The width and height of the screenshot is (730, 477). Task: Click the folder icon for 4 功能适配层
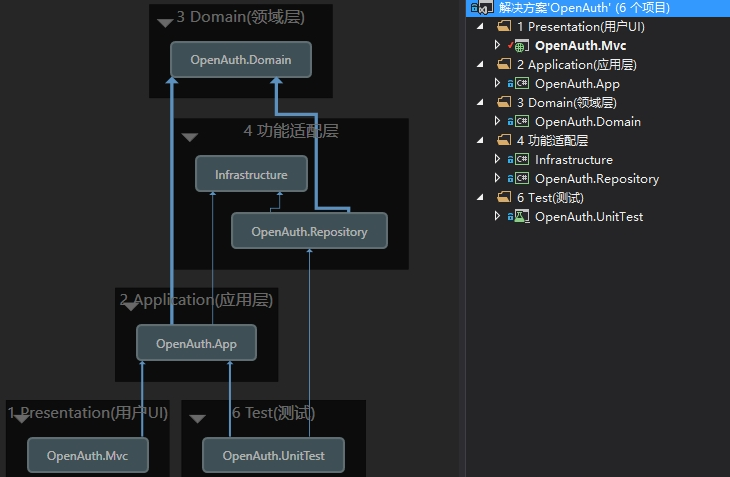(504, 141)
